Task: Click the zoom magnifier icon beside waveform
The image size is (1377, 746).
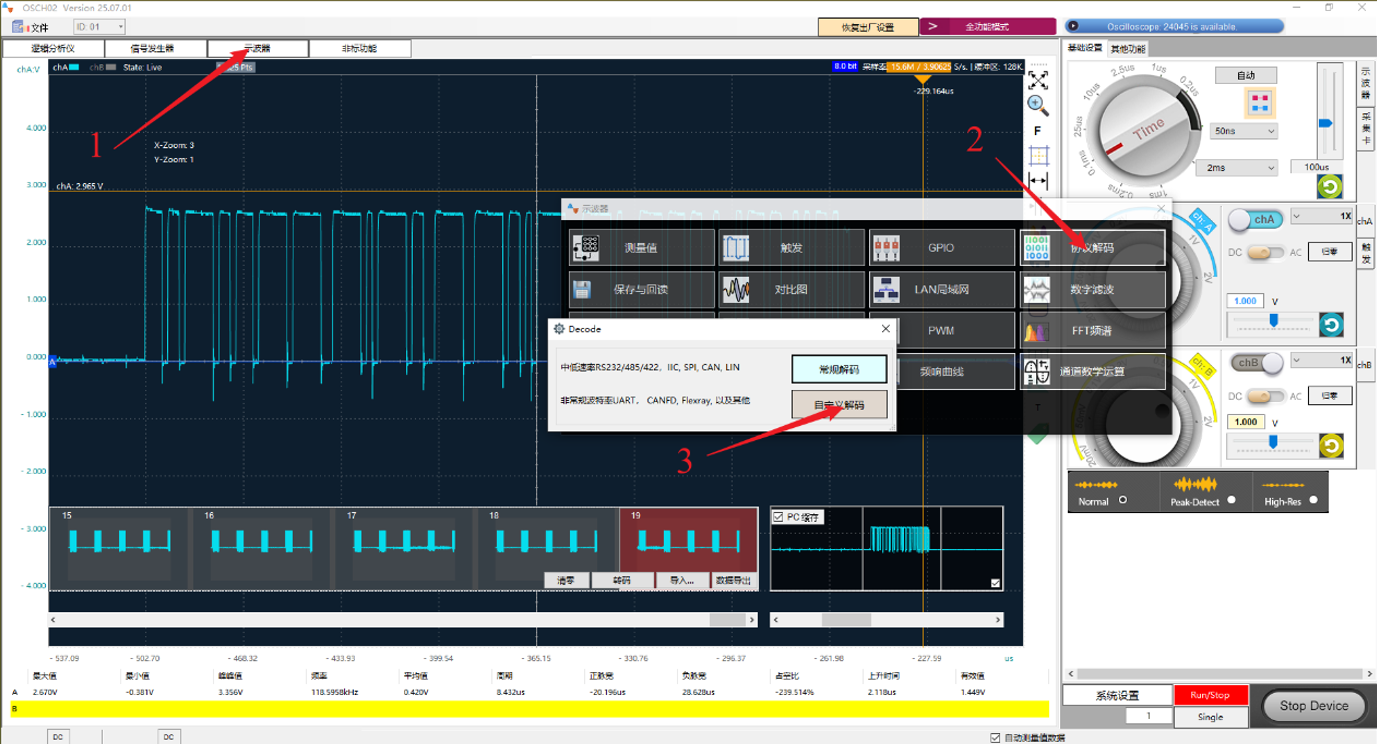Action: (1038, 103)
